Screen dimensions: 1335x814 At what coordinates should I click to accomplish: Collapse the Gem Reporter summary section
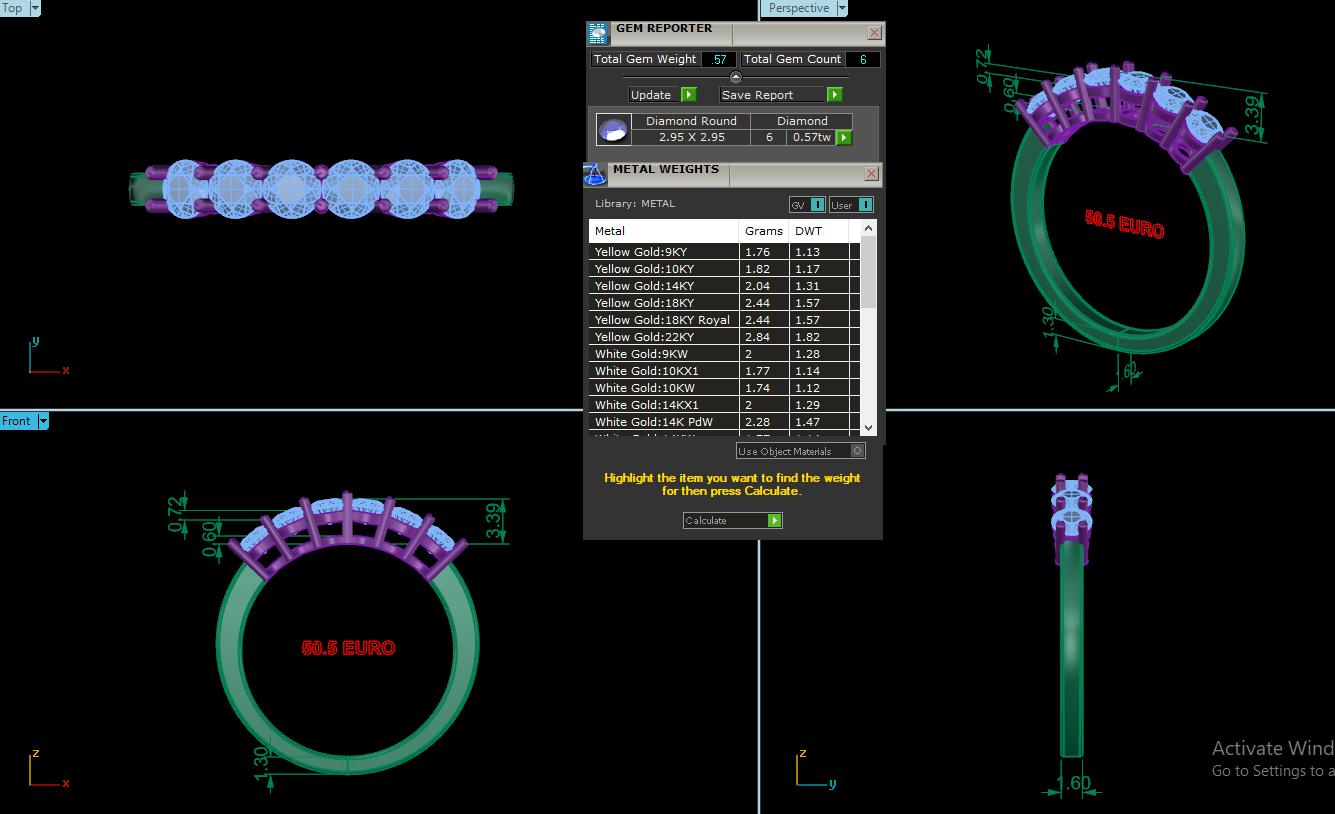736,77
